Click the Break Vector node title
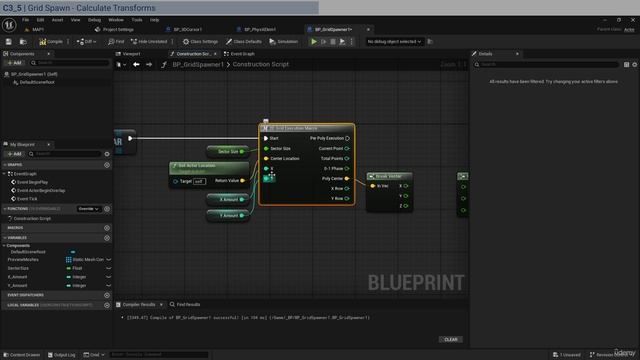 click(x=389, y=176)
